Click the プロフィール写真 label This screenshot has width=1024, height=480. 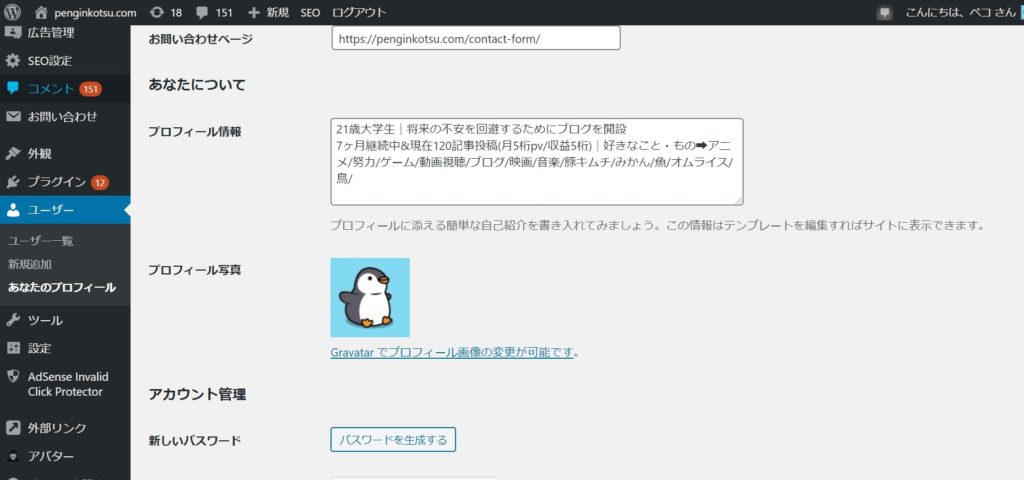tap(195, 270)
